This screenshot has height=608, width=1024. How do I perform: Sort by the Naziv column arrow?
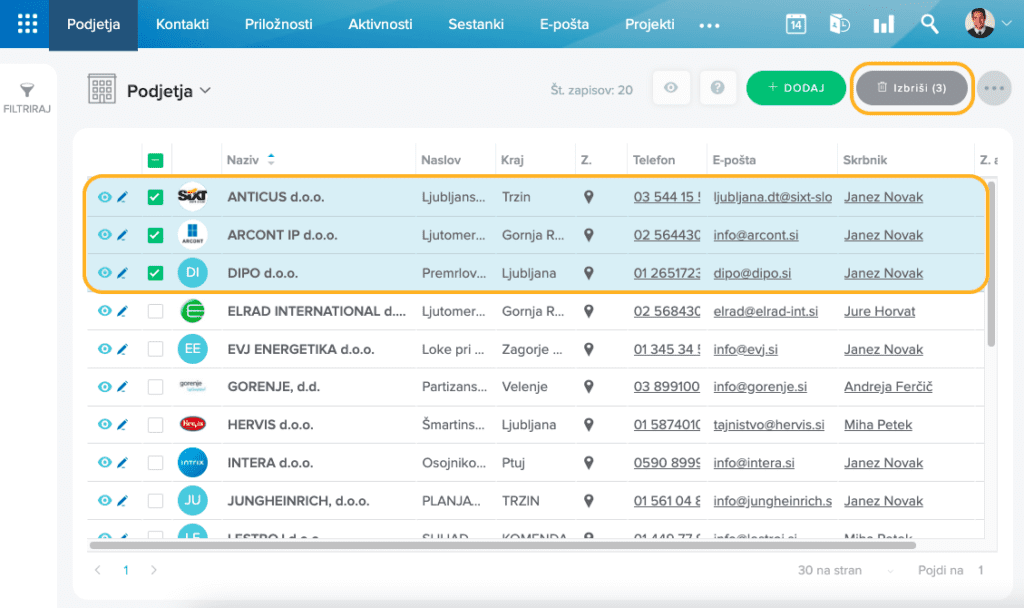click(x=271, y=159)
